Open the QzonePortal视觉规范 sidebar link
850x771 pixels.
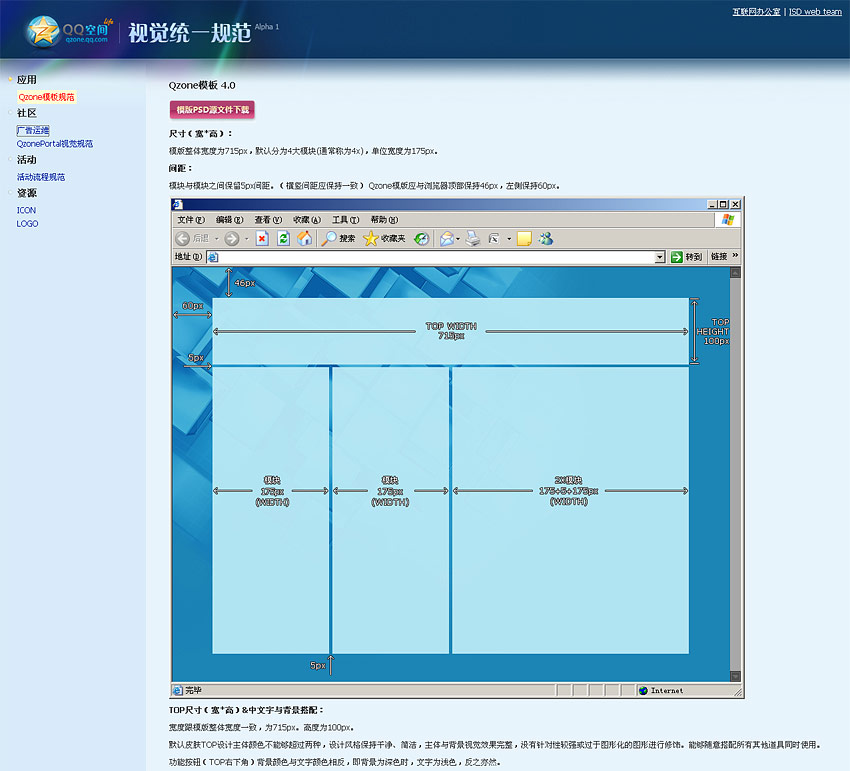point(55,144)
